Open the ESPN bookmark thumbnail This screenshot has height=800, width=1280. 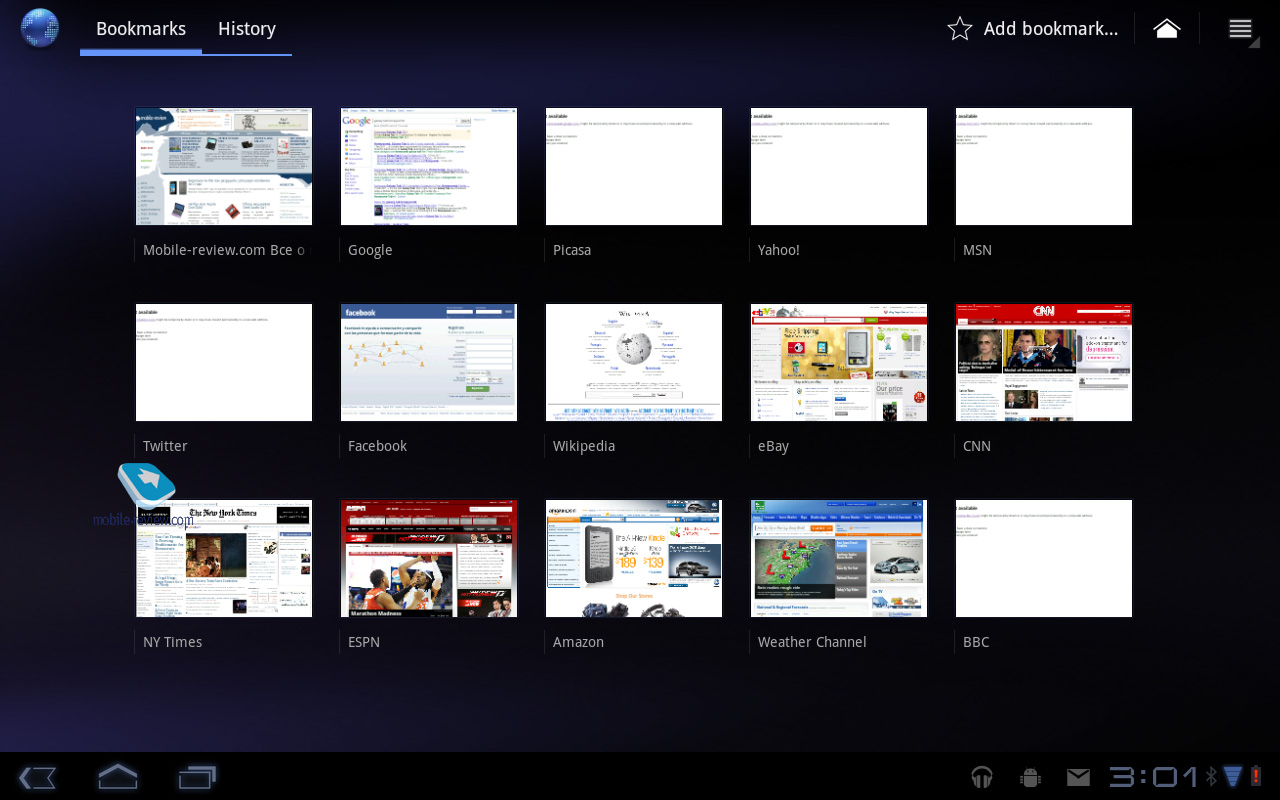tap(429, 559)
